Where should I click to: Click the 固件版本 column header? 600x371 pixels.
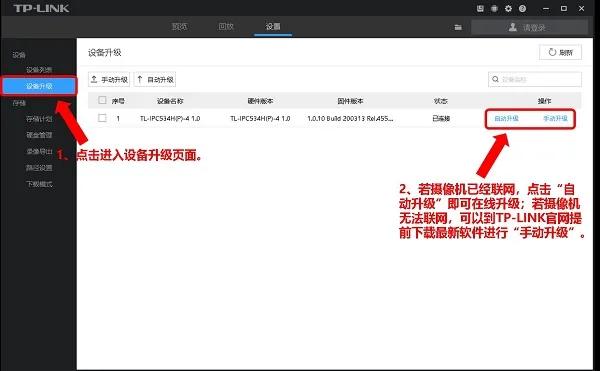pos(350,101)
